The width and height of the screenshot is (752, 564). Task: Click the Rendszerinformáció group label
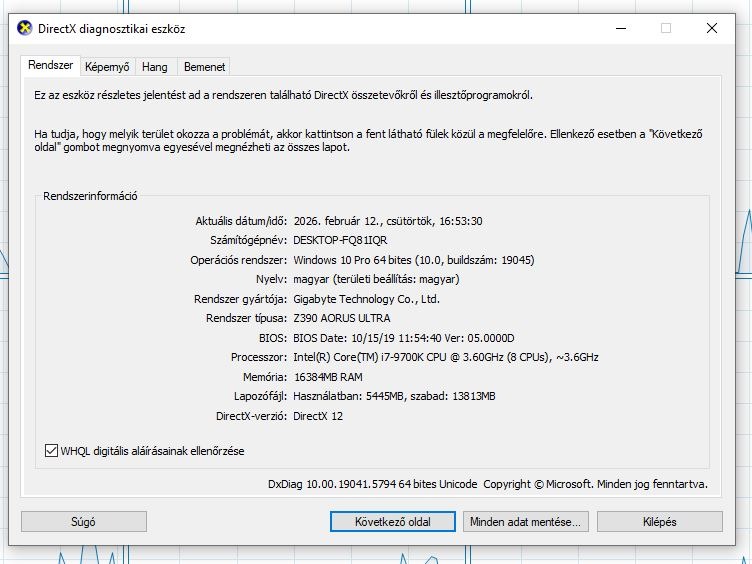point(90,196)
